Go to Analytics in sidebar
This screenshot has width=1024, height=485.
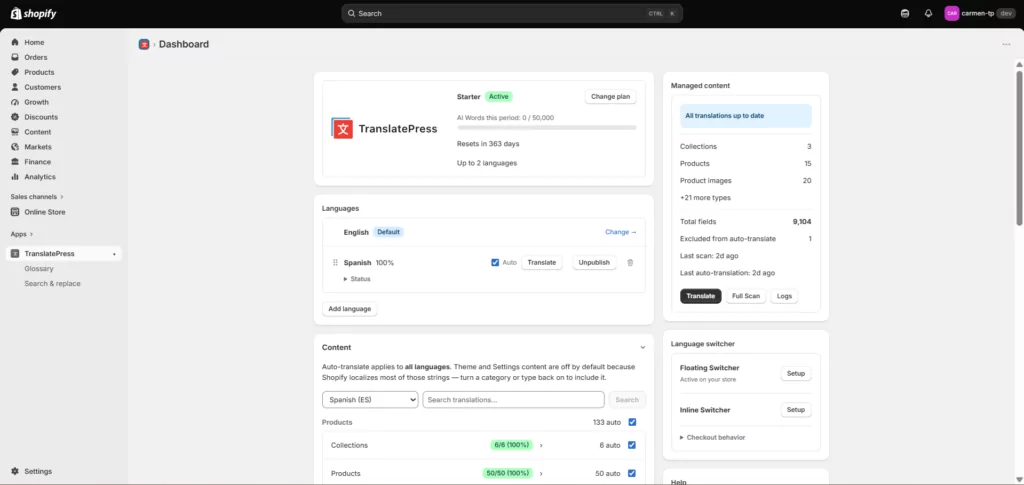pos(40,177)
